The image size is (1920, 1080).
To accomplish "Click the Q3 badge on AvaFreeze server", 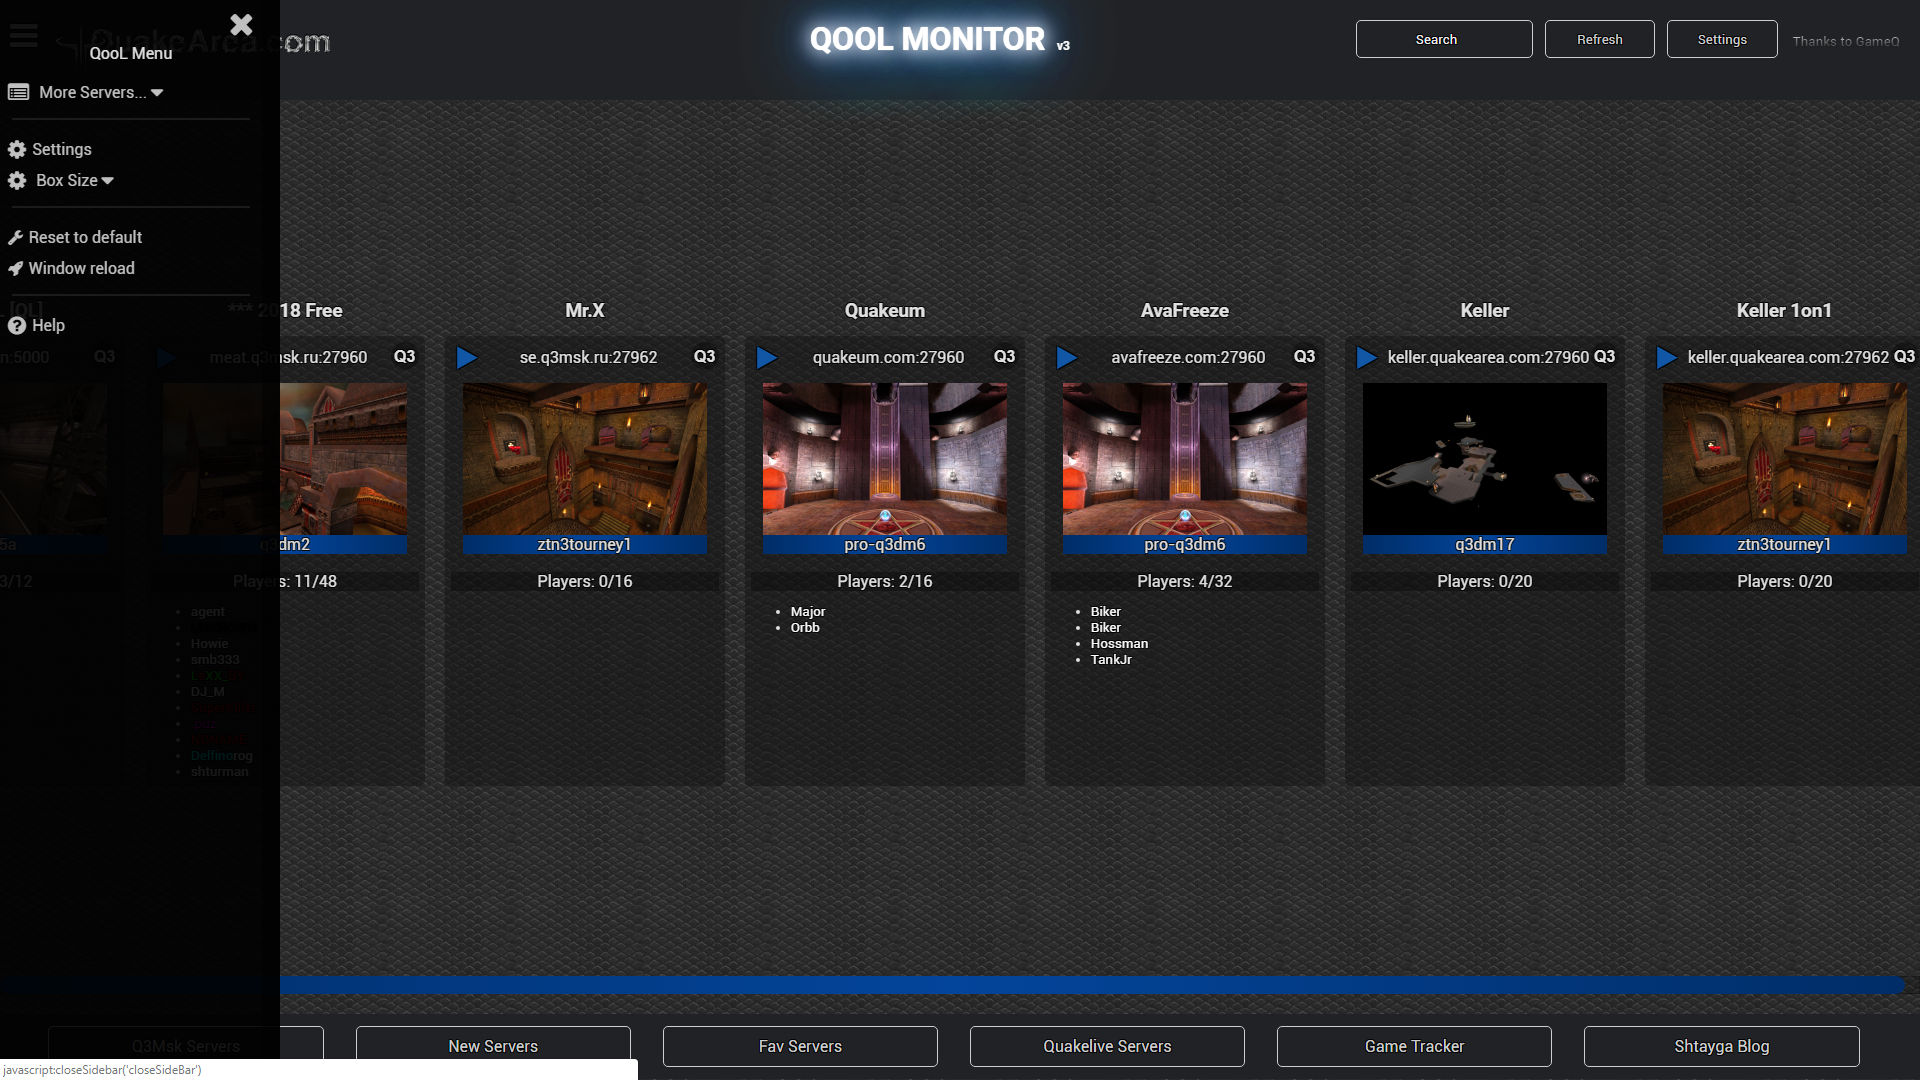I will point(1304,356).
